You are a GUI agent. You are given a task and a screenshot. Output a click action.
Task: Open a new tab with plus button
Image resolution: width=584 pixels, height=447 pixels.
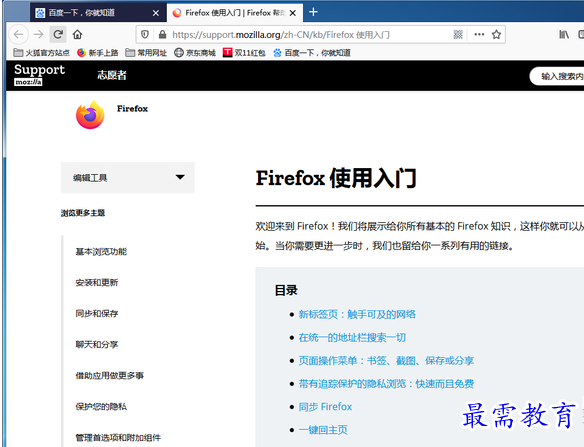tap(313, 12)
